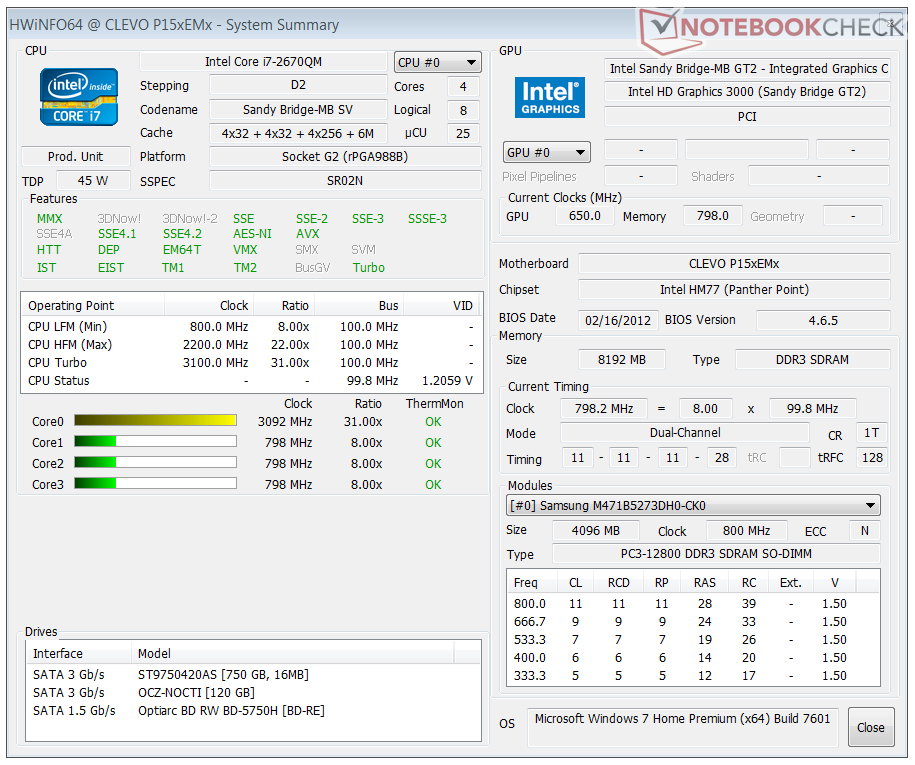Select the Optiarc BD RW BD-5750H drive row
This screenshot has width=915, height=765.
coord(253,711)
